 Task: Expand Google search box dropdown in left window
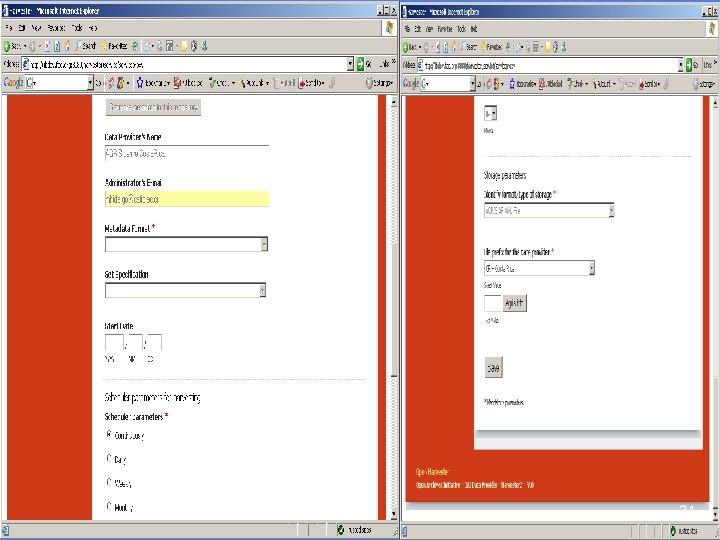(x=90, y=83)
